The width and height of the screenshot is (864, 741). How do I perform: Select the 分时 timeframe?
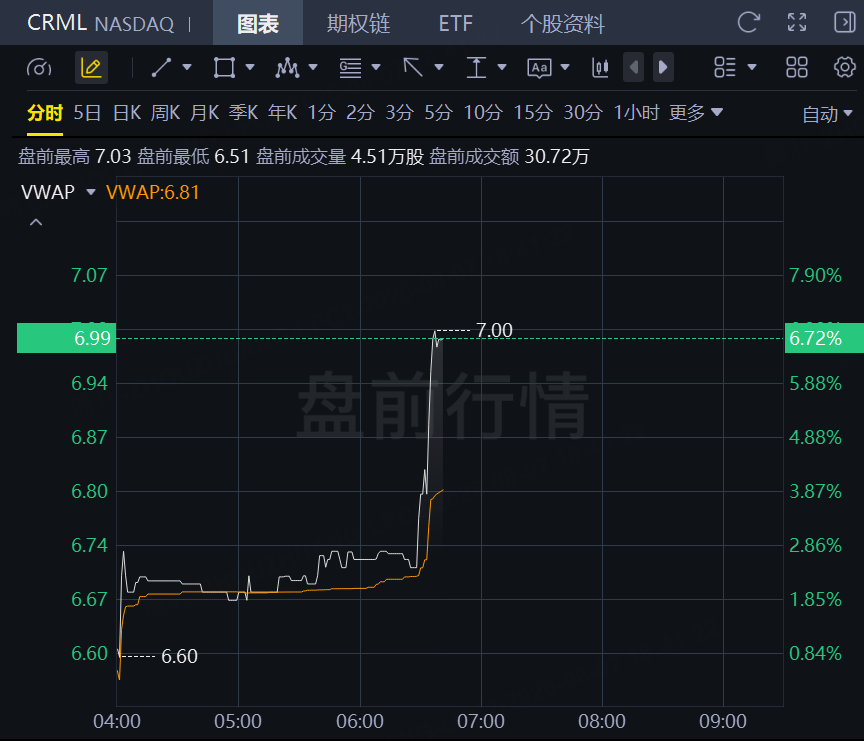(x=45, y=113)
